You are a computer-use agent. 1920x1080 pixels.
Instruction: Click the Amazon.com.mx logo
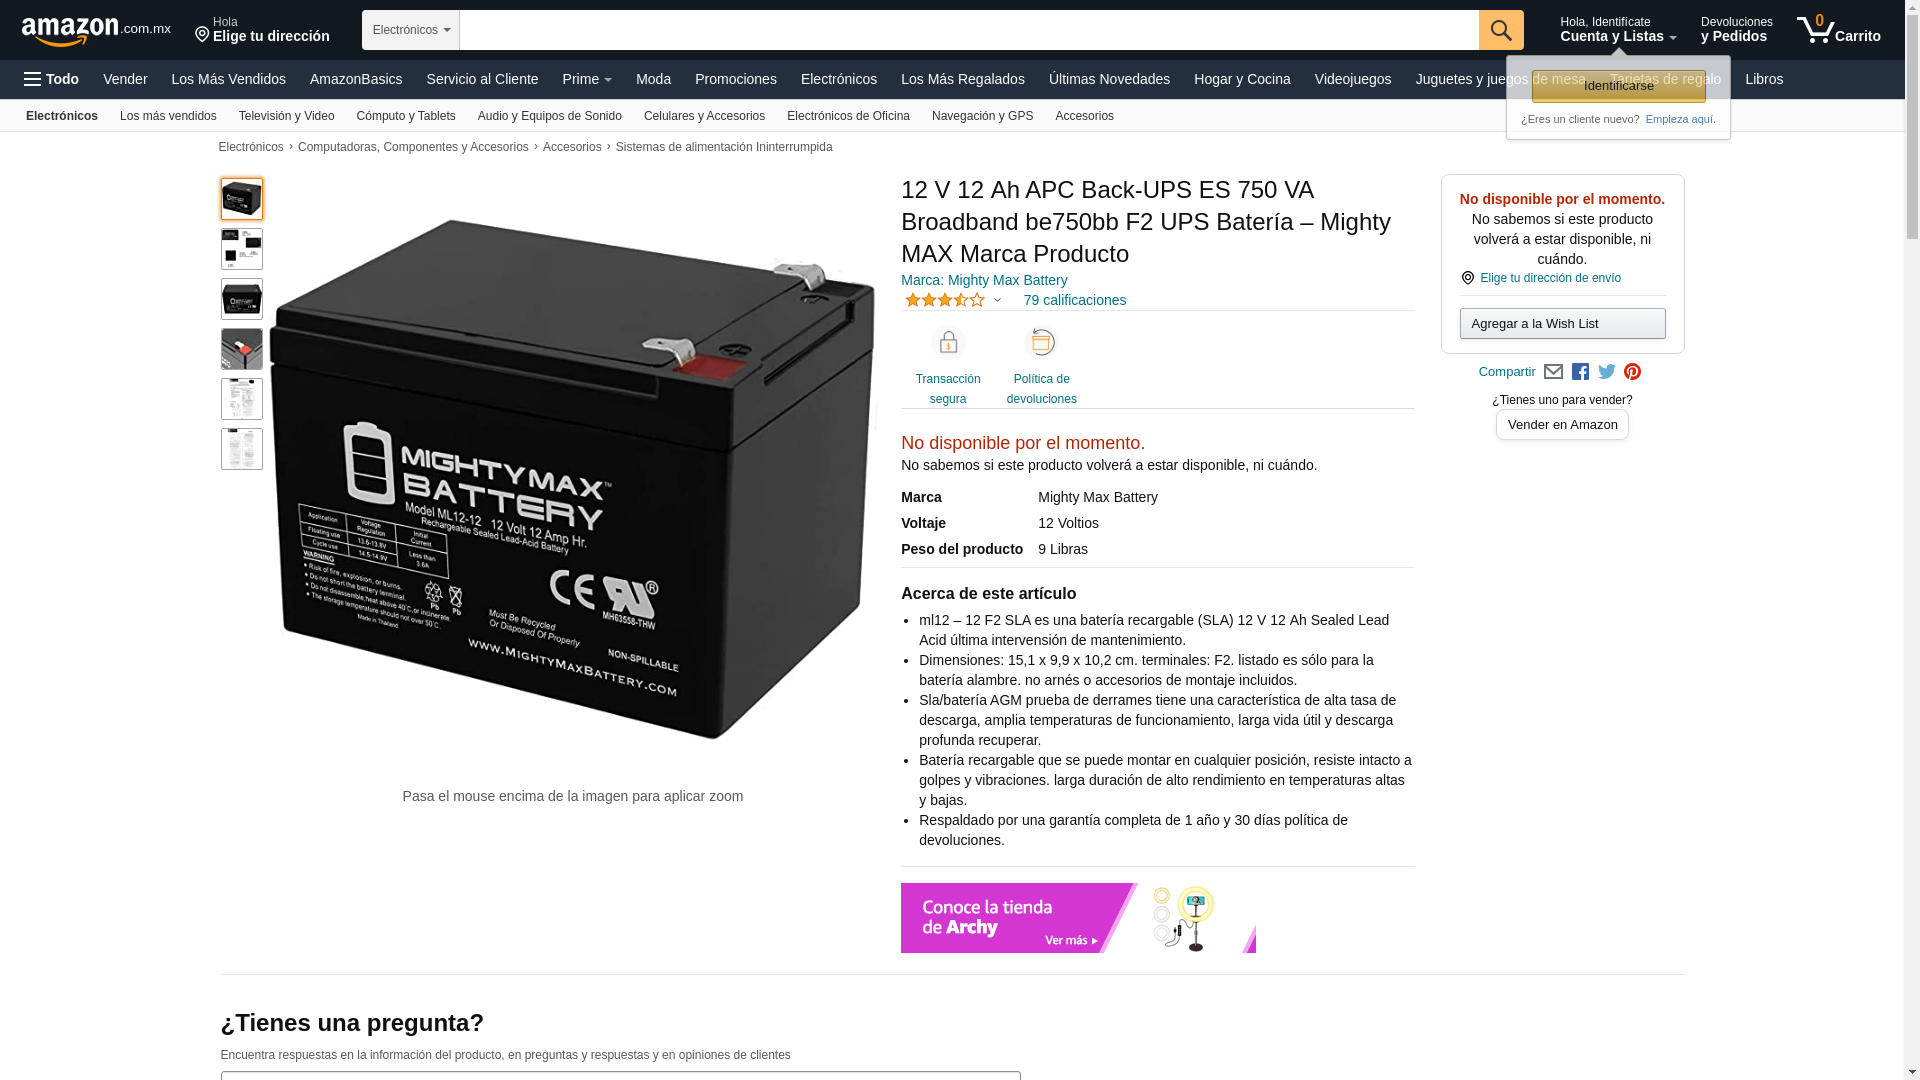[x=96, y=30]
